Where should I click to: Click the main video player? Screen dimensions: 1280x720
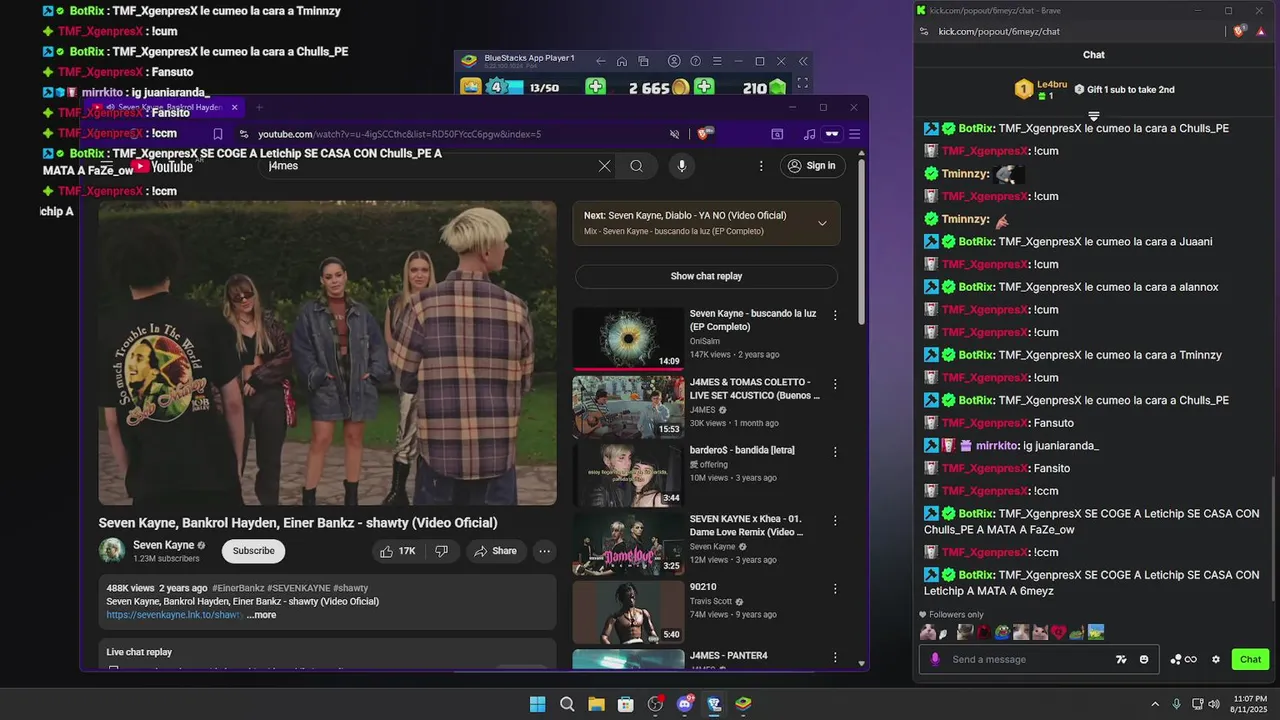327,353
